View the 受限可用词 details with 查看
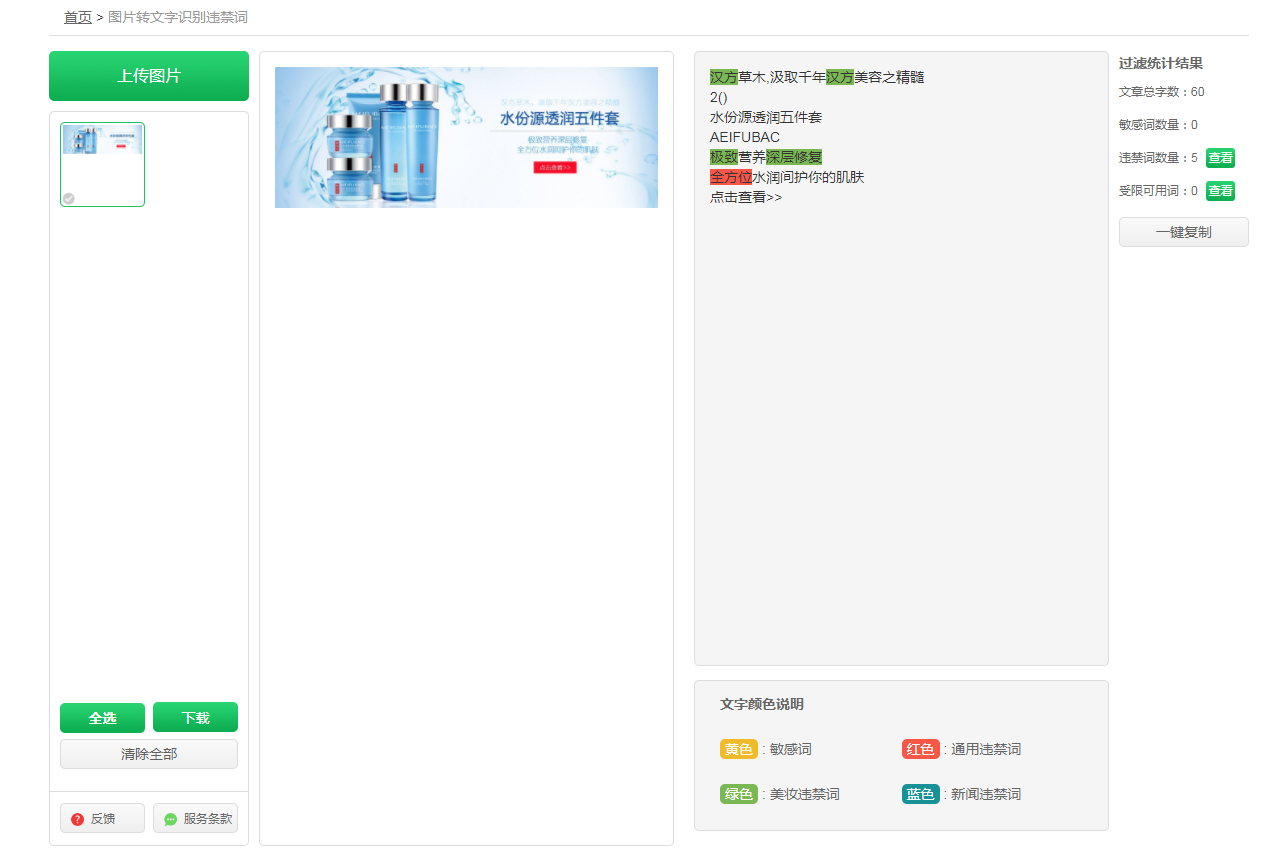 pyautogui.click(x=1220, y=190)
